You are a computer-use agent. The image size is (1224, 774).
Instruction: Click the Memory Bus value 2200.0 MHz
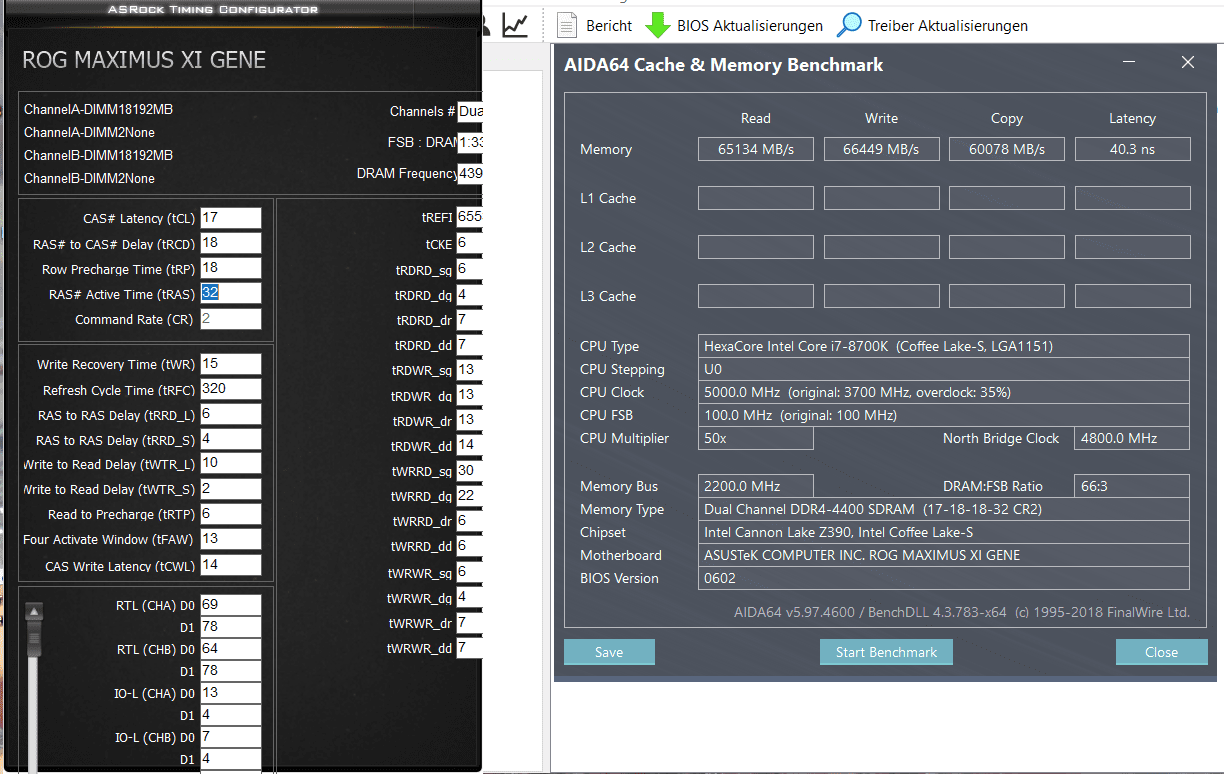click(x=755, y=486)
